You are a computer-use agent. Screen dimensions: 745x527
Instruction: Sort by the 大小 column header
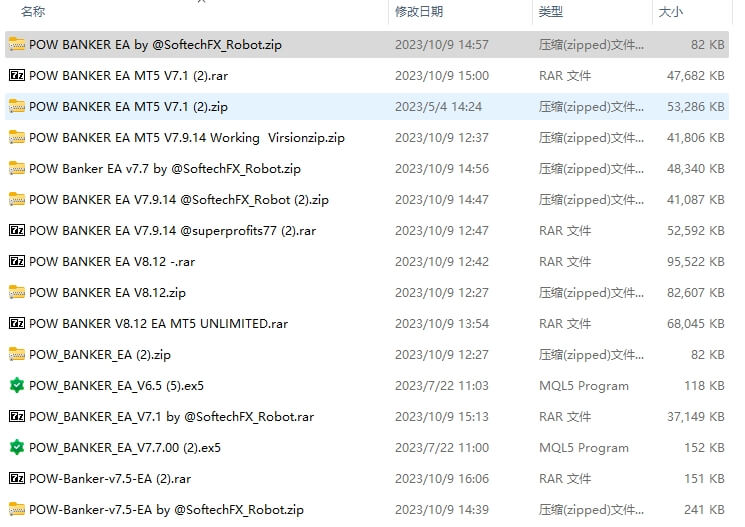pyautogui.click(x=670, y=11)
